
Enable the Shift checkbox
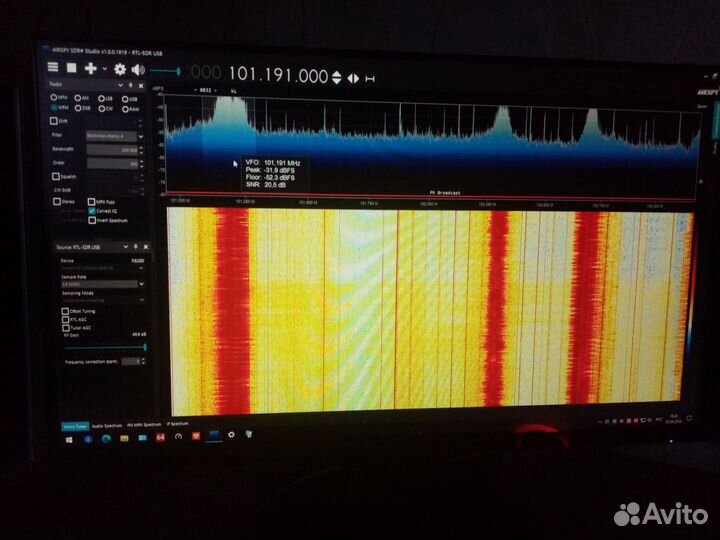click(54, 121)
